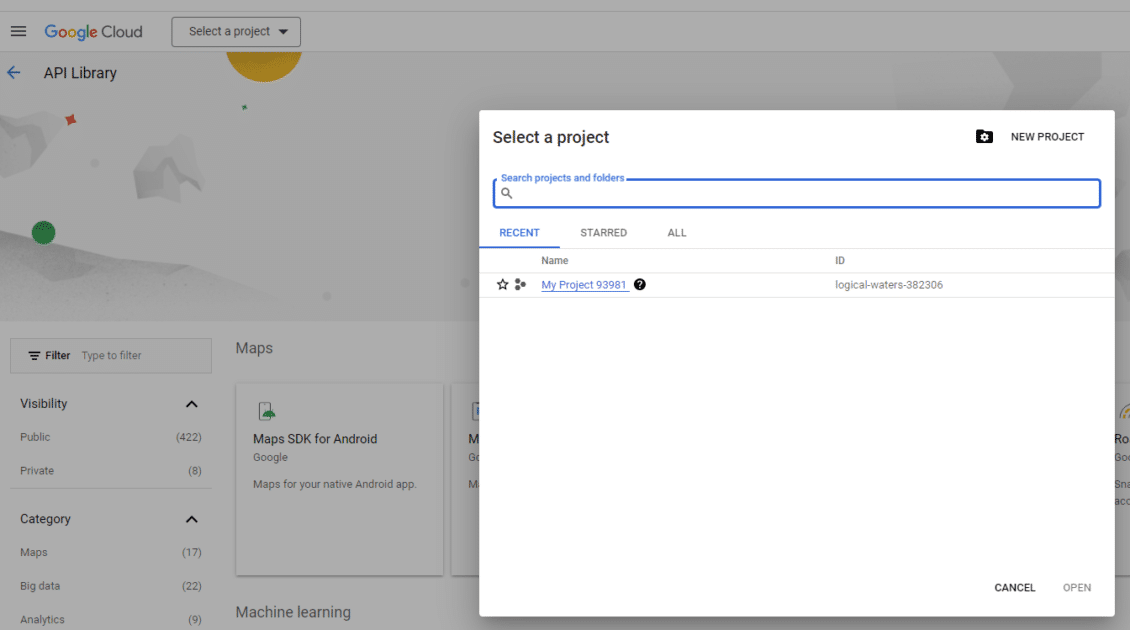The image size is (1130, 630).
Task: Cancel the project selection dialog
Action: tap(1014, 588)
